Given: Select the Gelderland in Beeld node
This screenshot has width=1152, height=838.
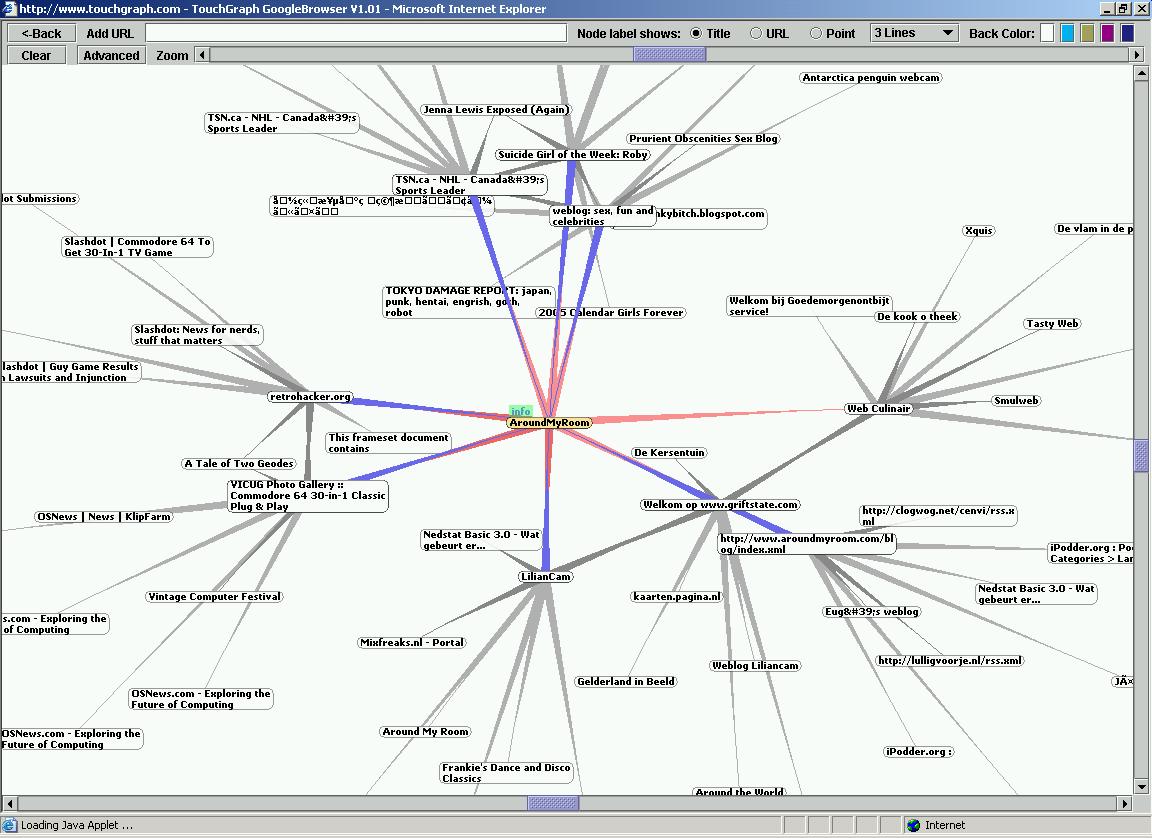Looking at the screenshot, I should 626,682.
